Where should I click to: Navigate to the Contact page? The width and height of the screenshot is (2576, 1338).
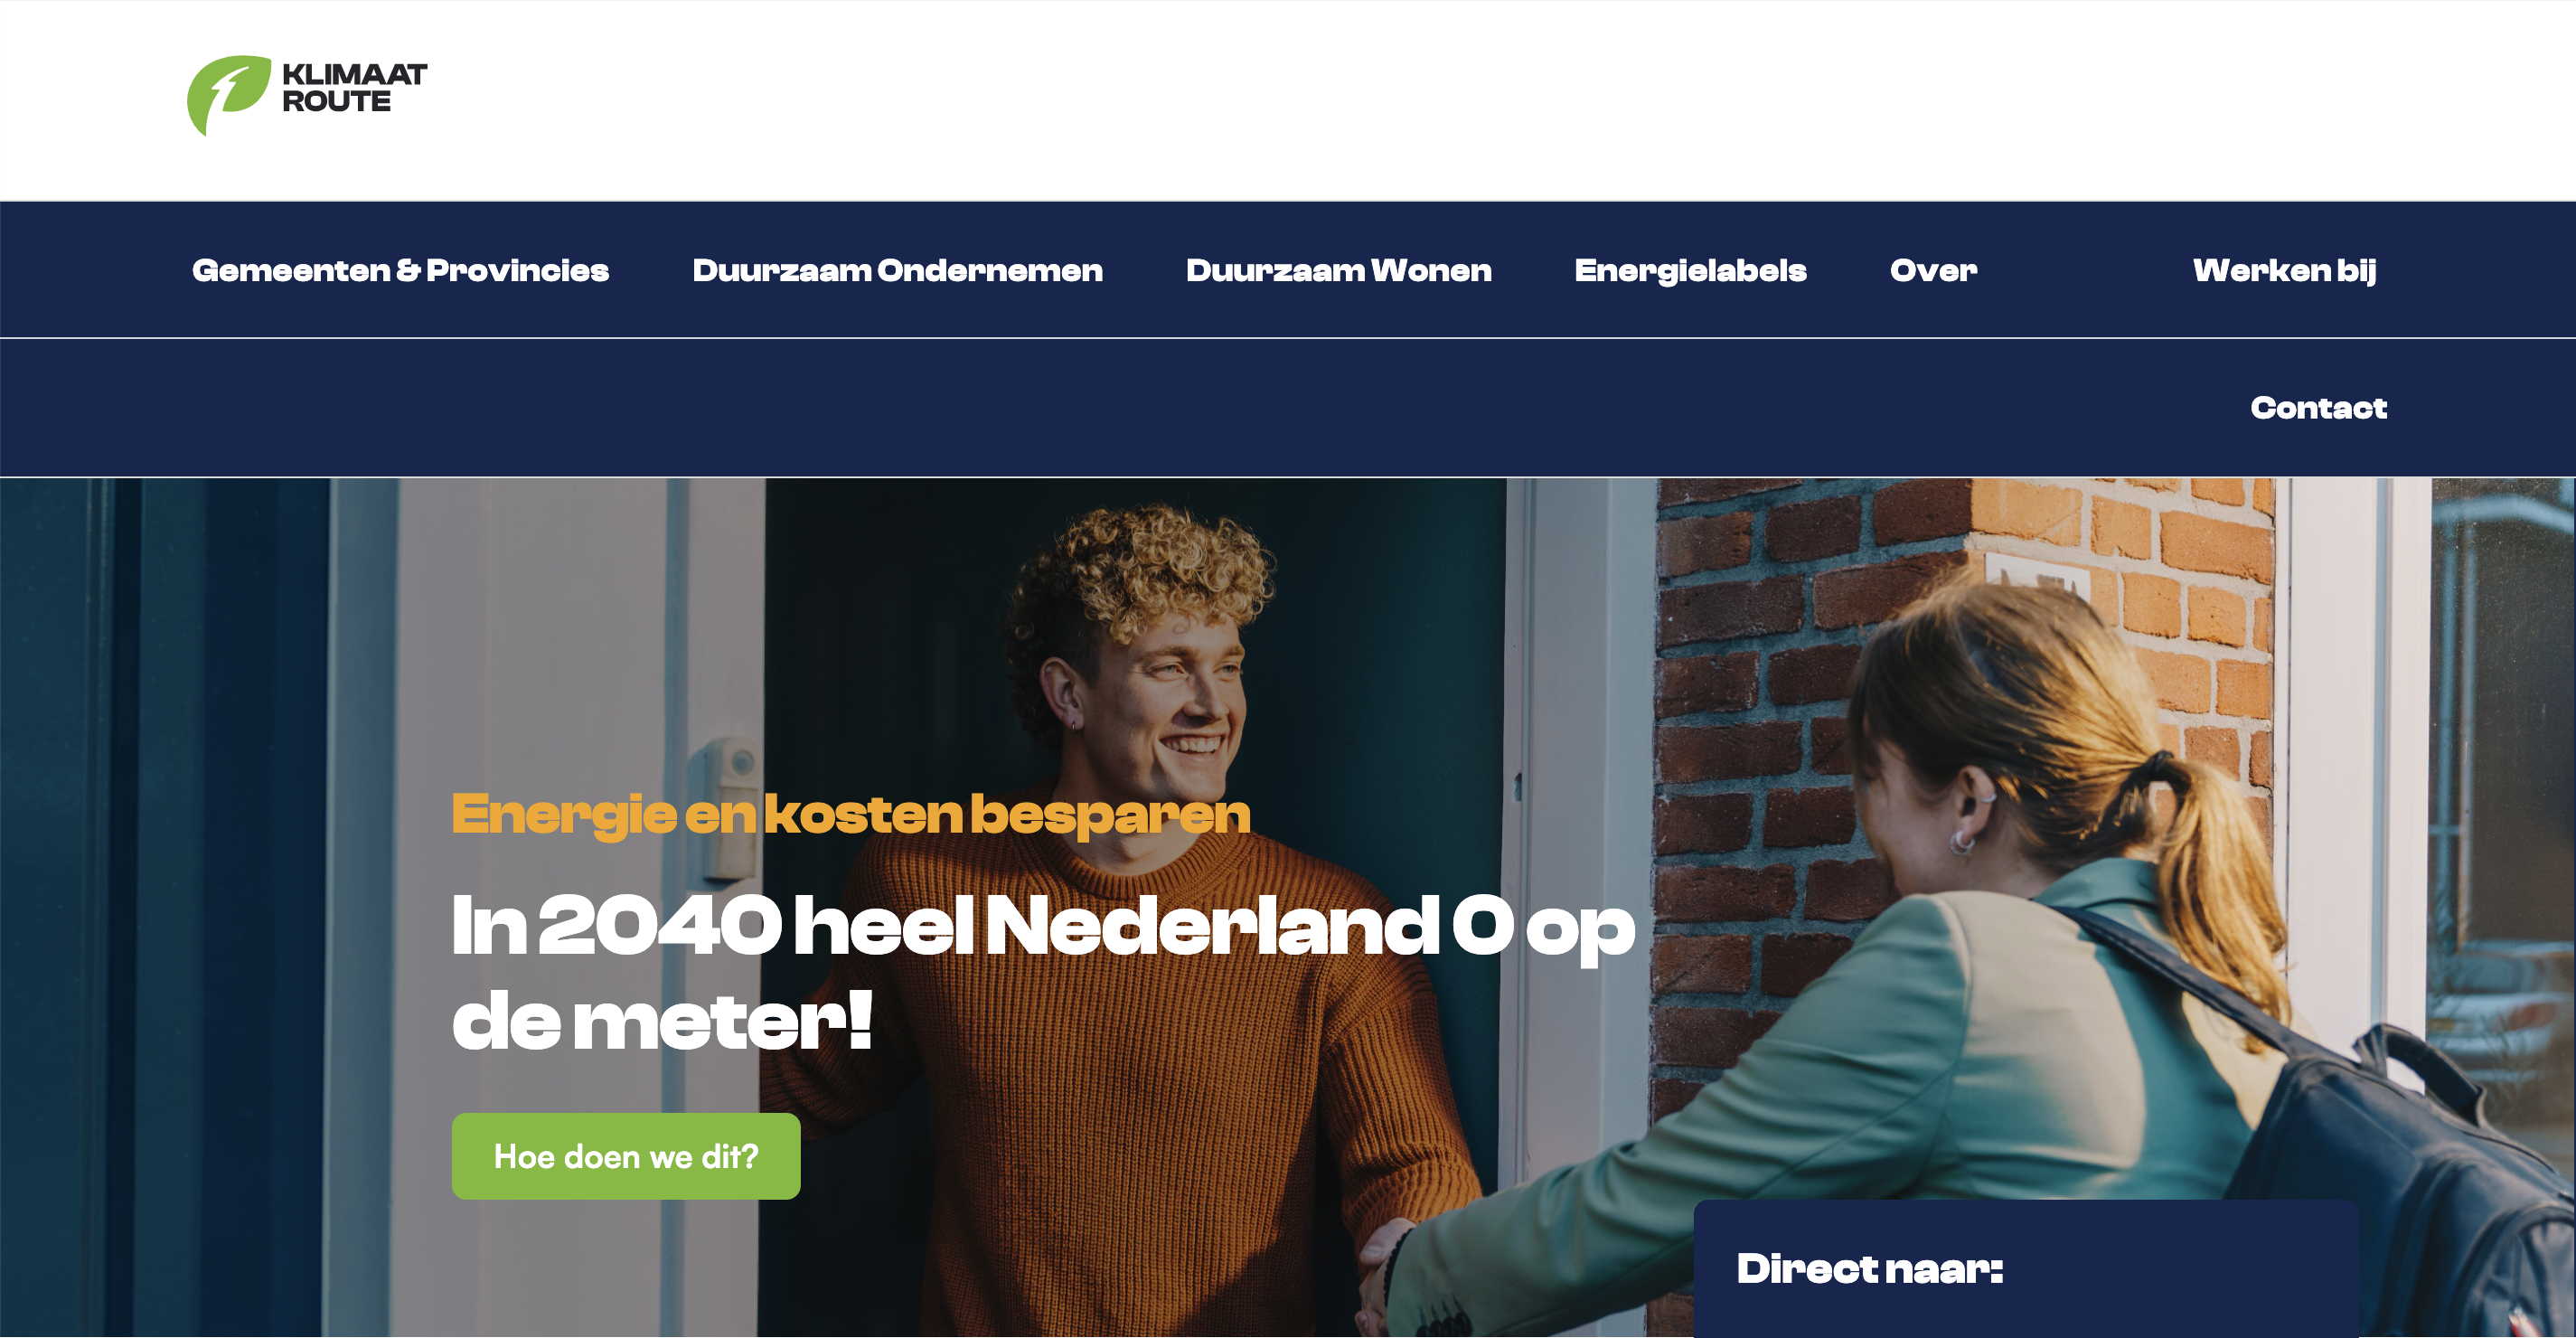(2318, 408)
